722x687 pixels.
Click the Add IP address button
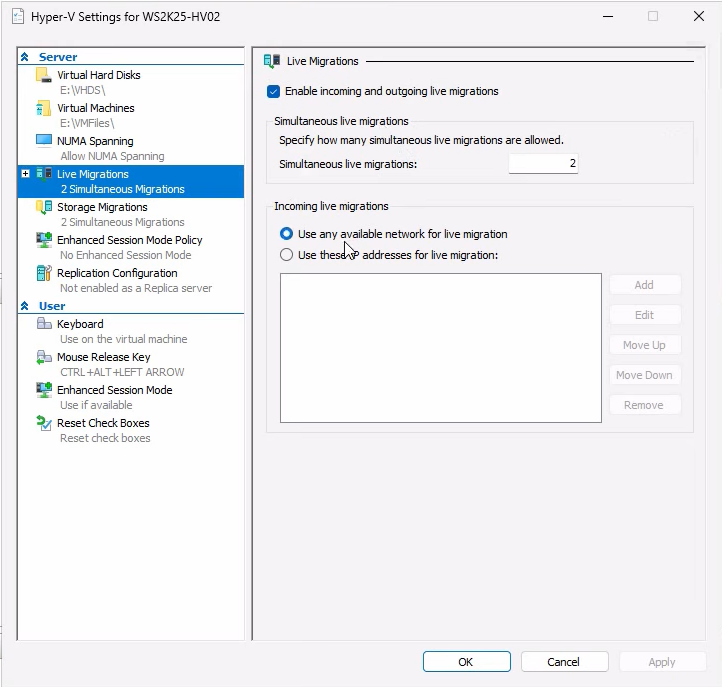(x=645, y=285)
